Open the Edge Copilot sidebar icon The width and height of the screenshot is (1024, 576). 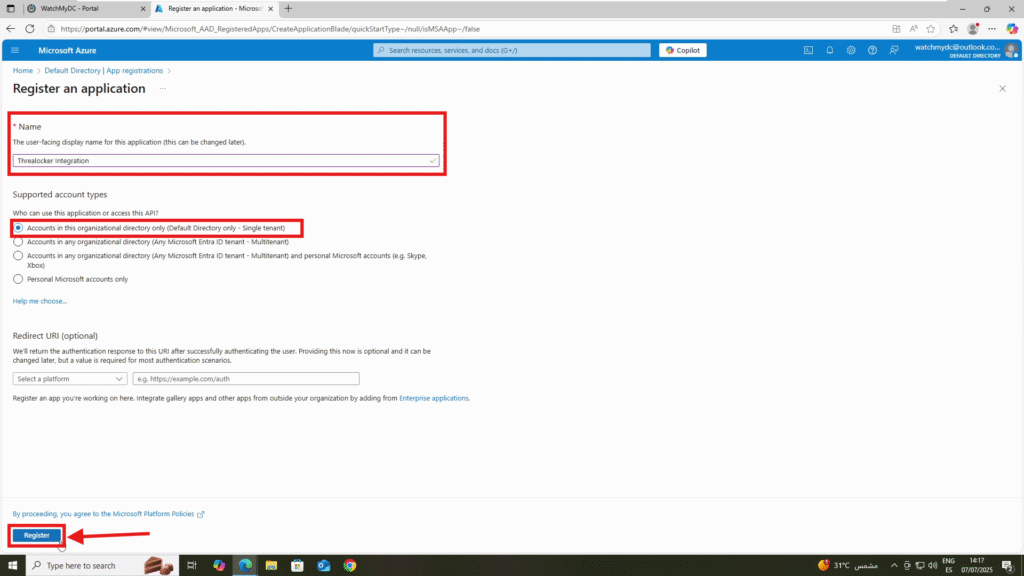pos(1012,29)
